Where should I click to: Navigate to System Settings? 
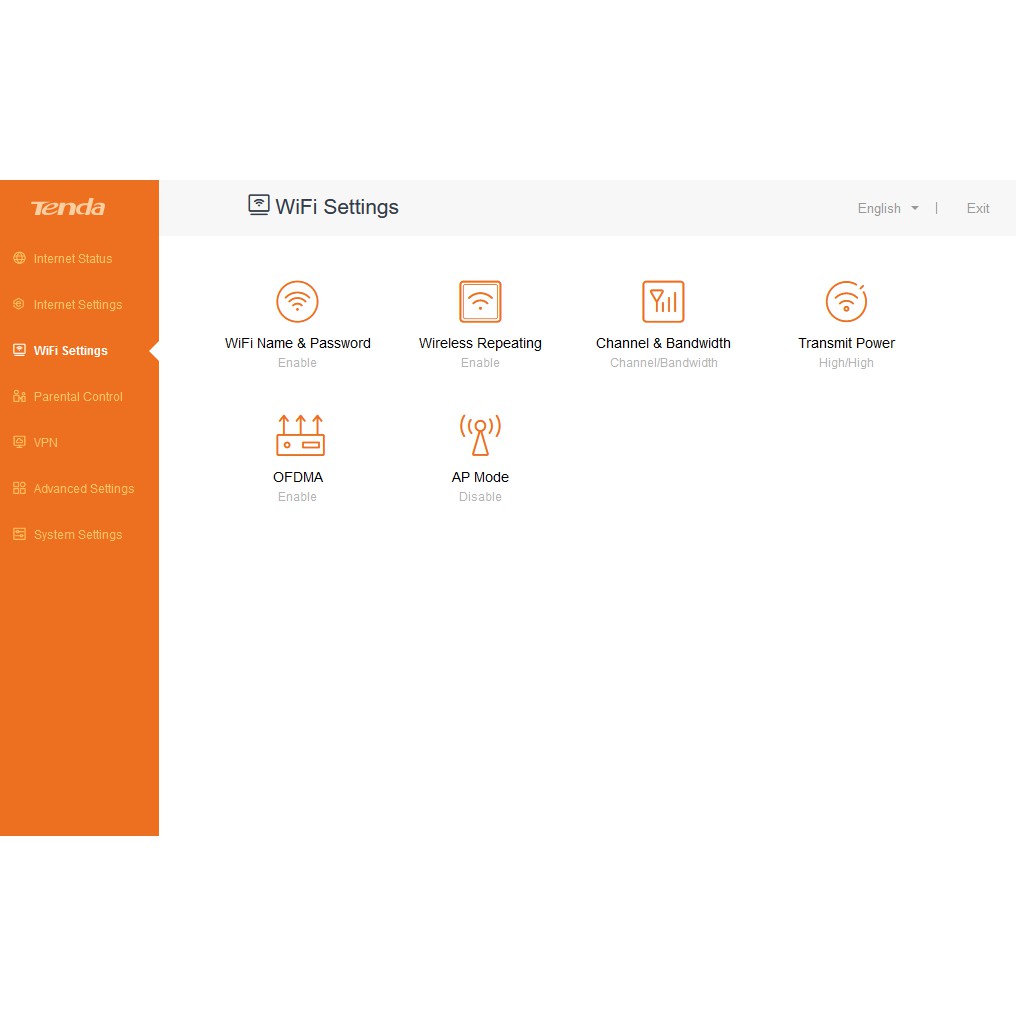(x=78, y=535)
